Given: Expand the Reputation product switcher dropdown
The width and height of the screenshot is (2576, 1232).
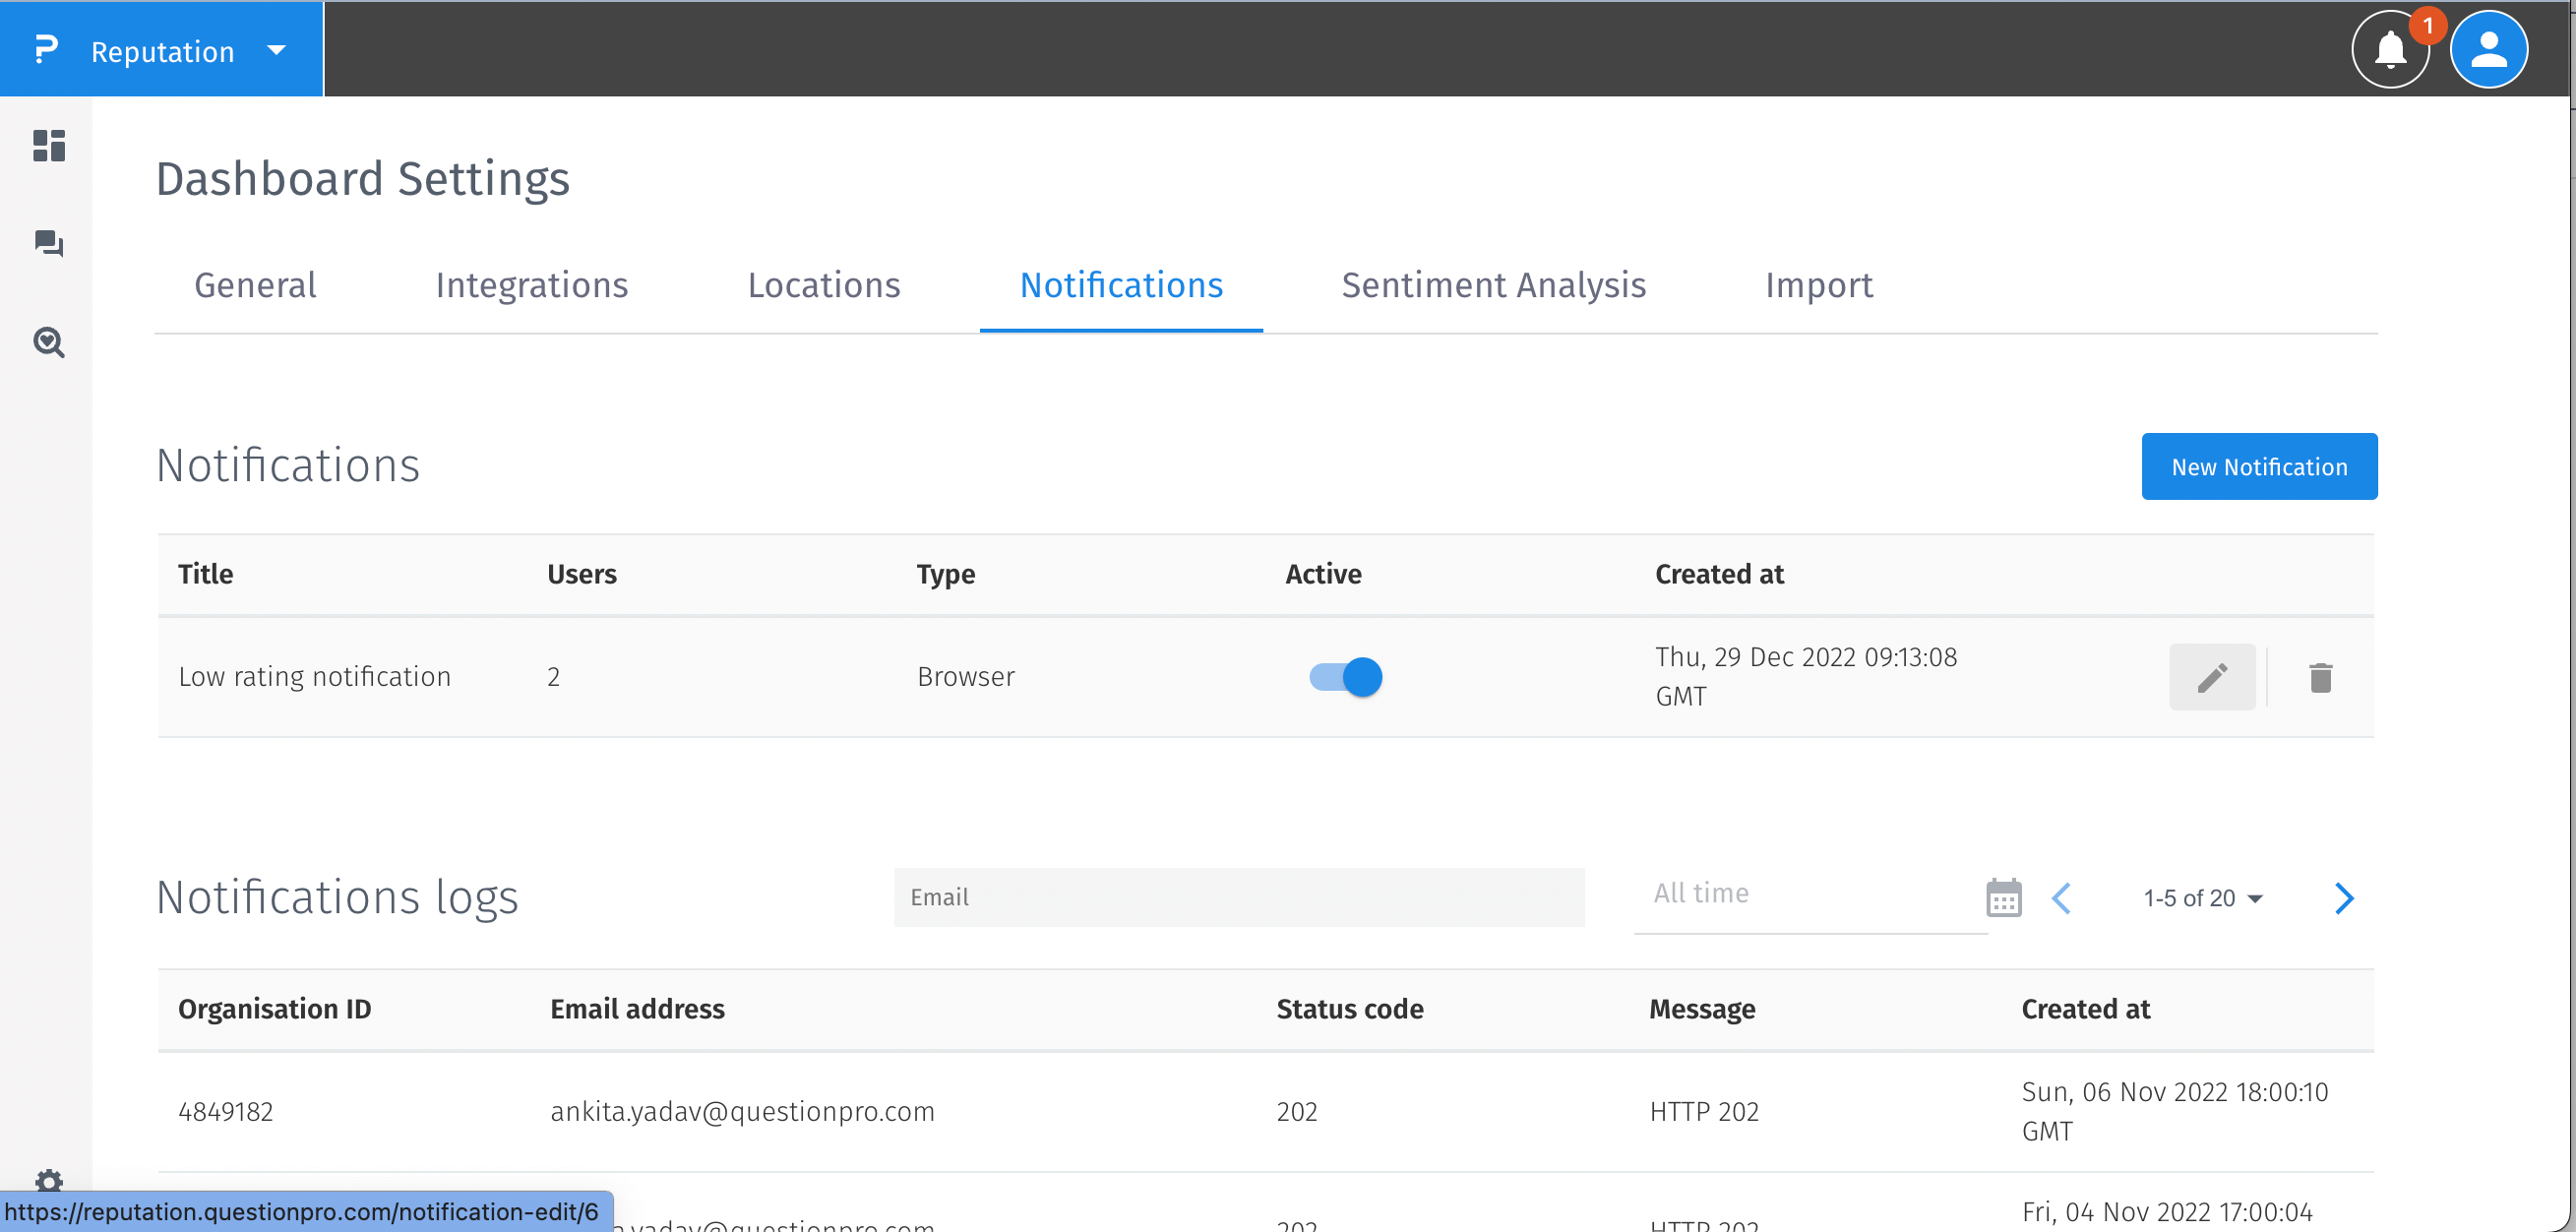Looking at the screenshot, I should tap(276, 49).
